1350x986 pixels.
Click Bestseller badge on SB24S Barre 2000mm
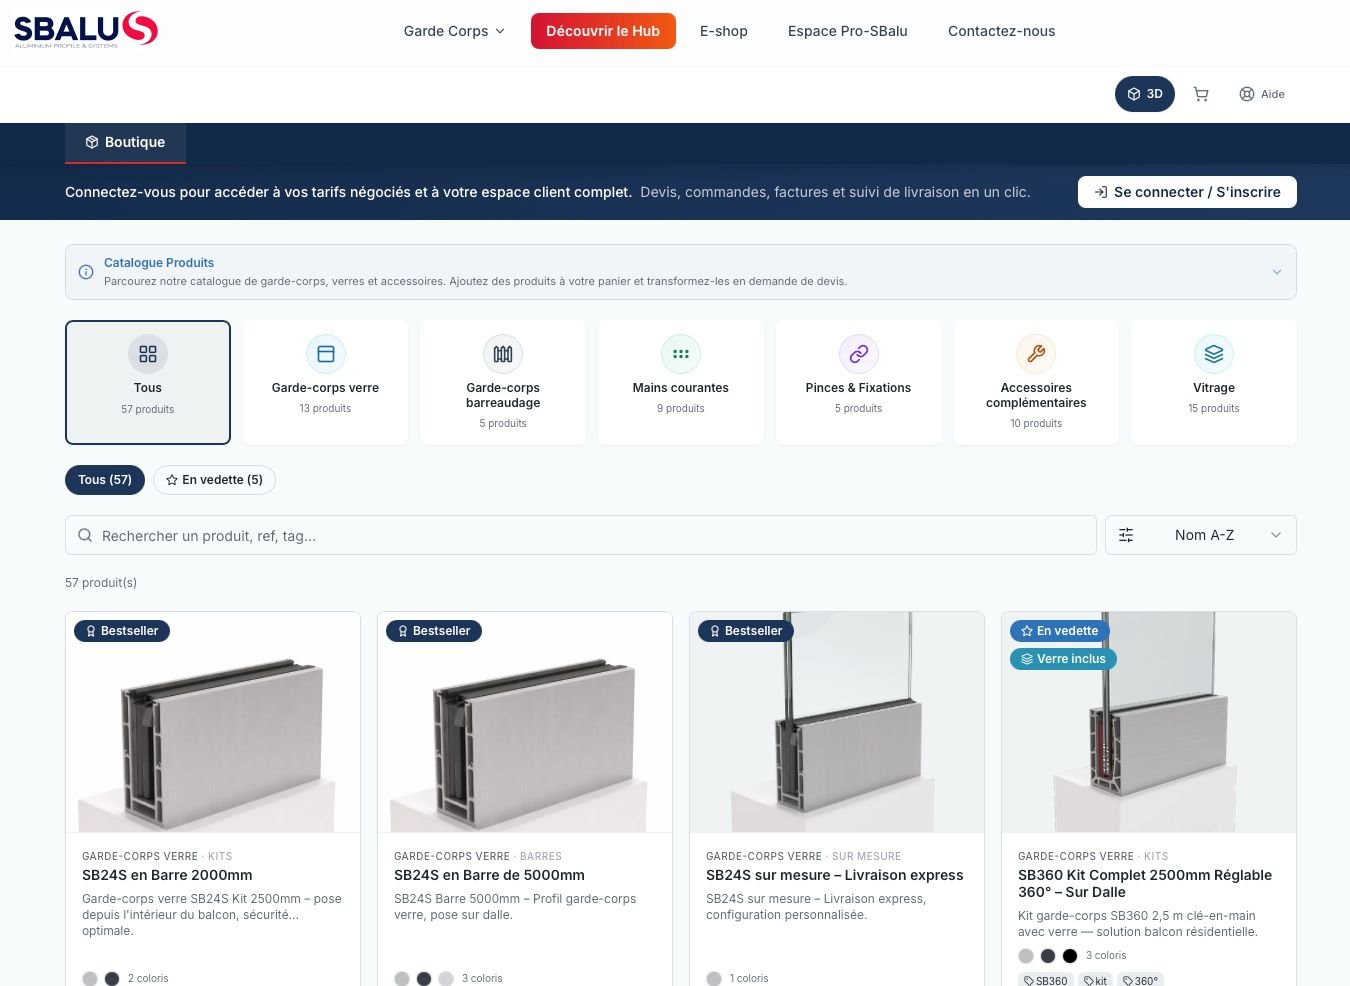pos(122,631)
